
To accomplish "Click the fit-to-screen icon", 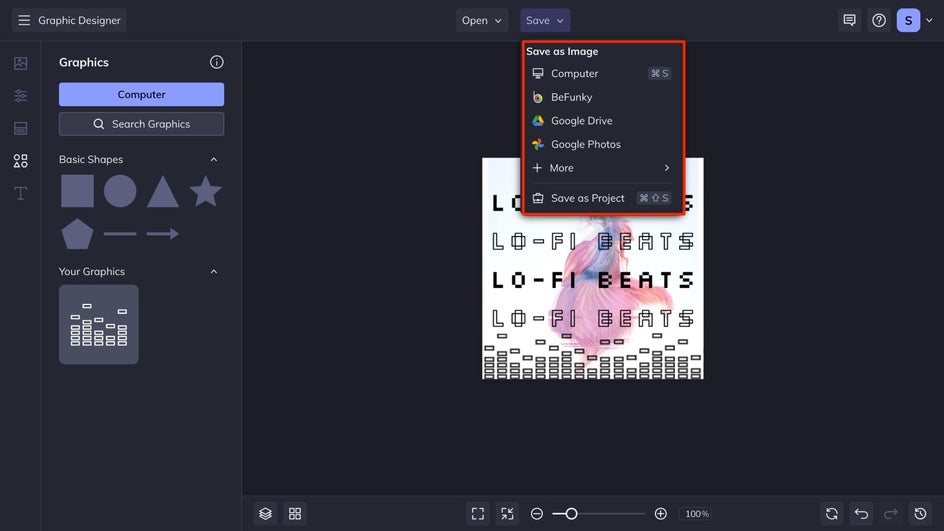I will 478,514.
